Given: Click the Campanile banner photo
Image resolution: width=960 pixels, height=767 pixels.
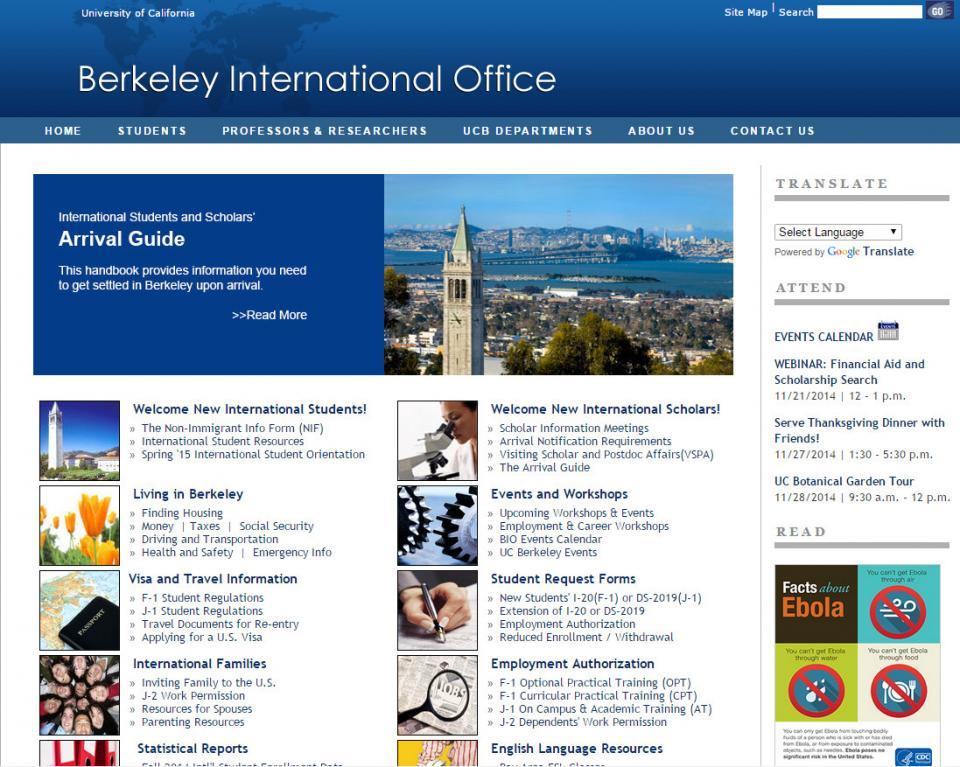Looking at the screenshot, I should point(558,274).
